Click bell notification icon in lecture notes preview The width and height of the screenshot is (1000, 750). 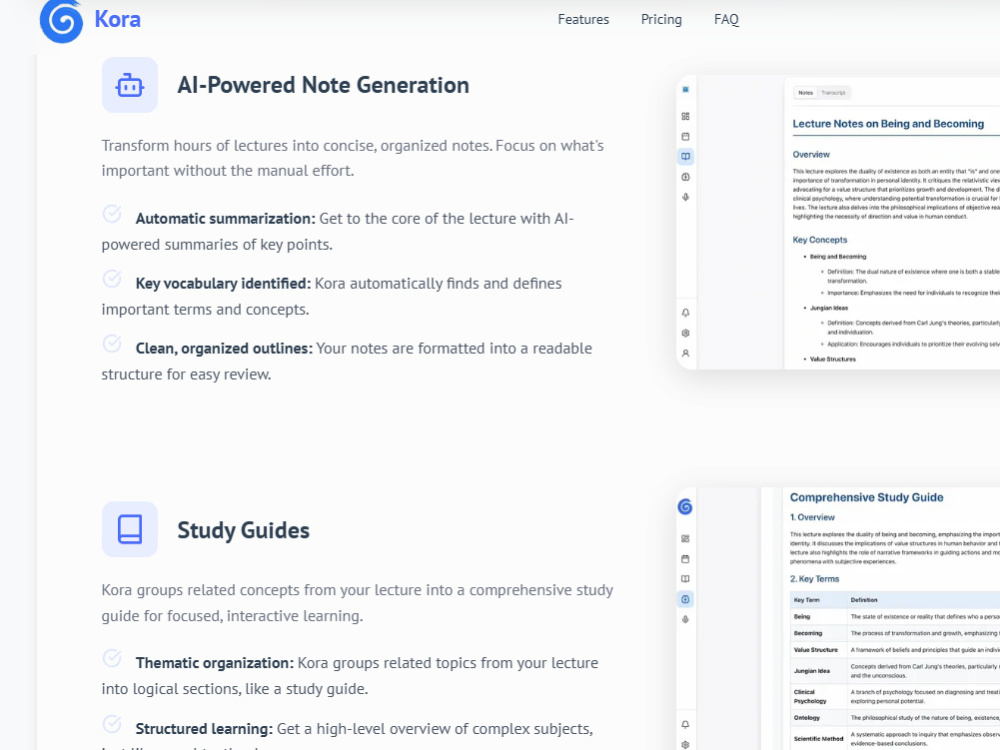pos(686,312)
